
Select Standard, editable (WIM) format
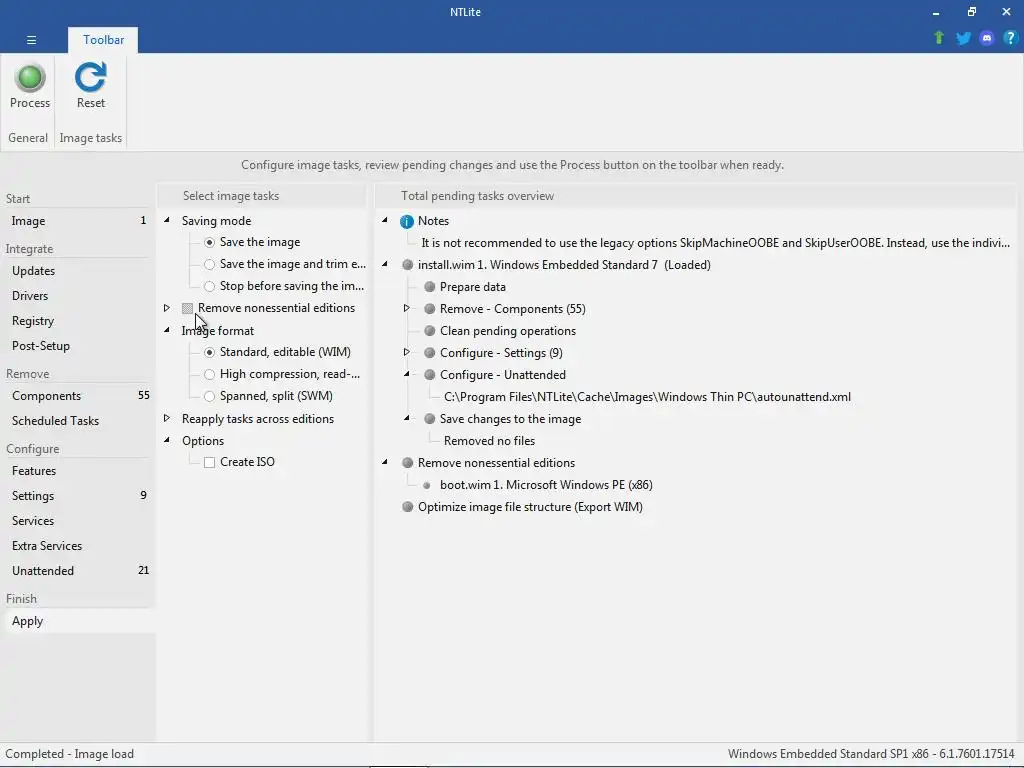click(209, 352)
